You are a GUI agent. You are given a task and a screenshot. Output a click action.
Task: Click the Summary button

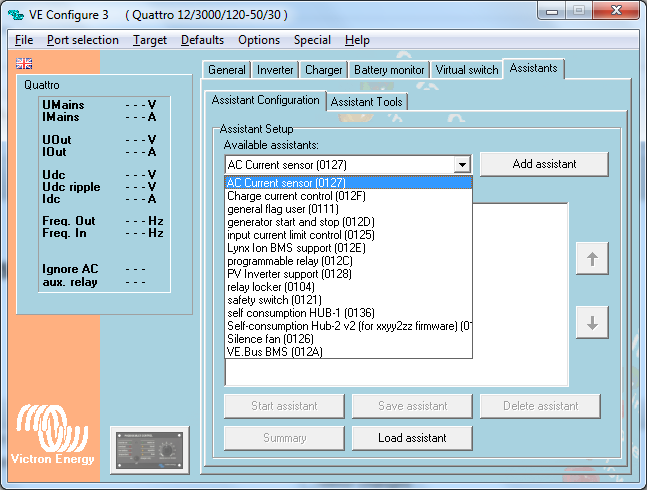pos(284,438)
